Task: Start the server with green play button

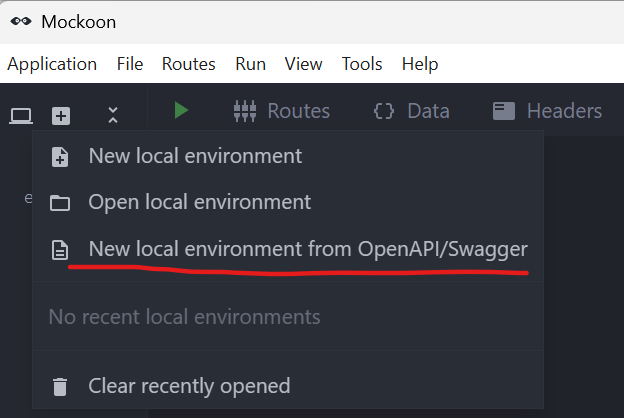Action: [181, 110]
